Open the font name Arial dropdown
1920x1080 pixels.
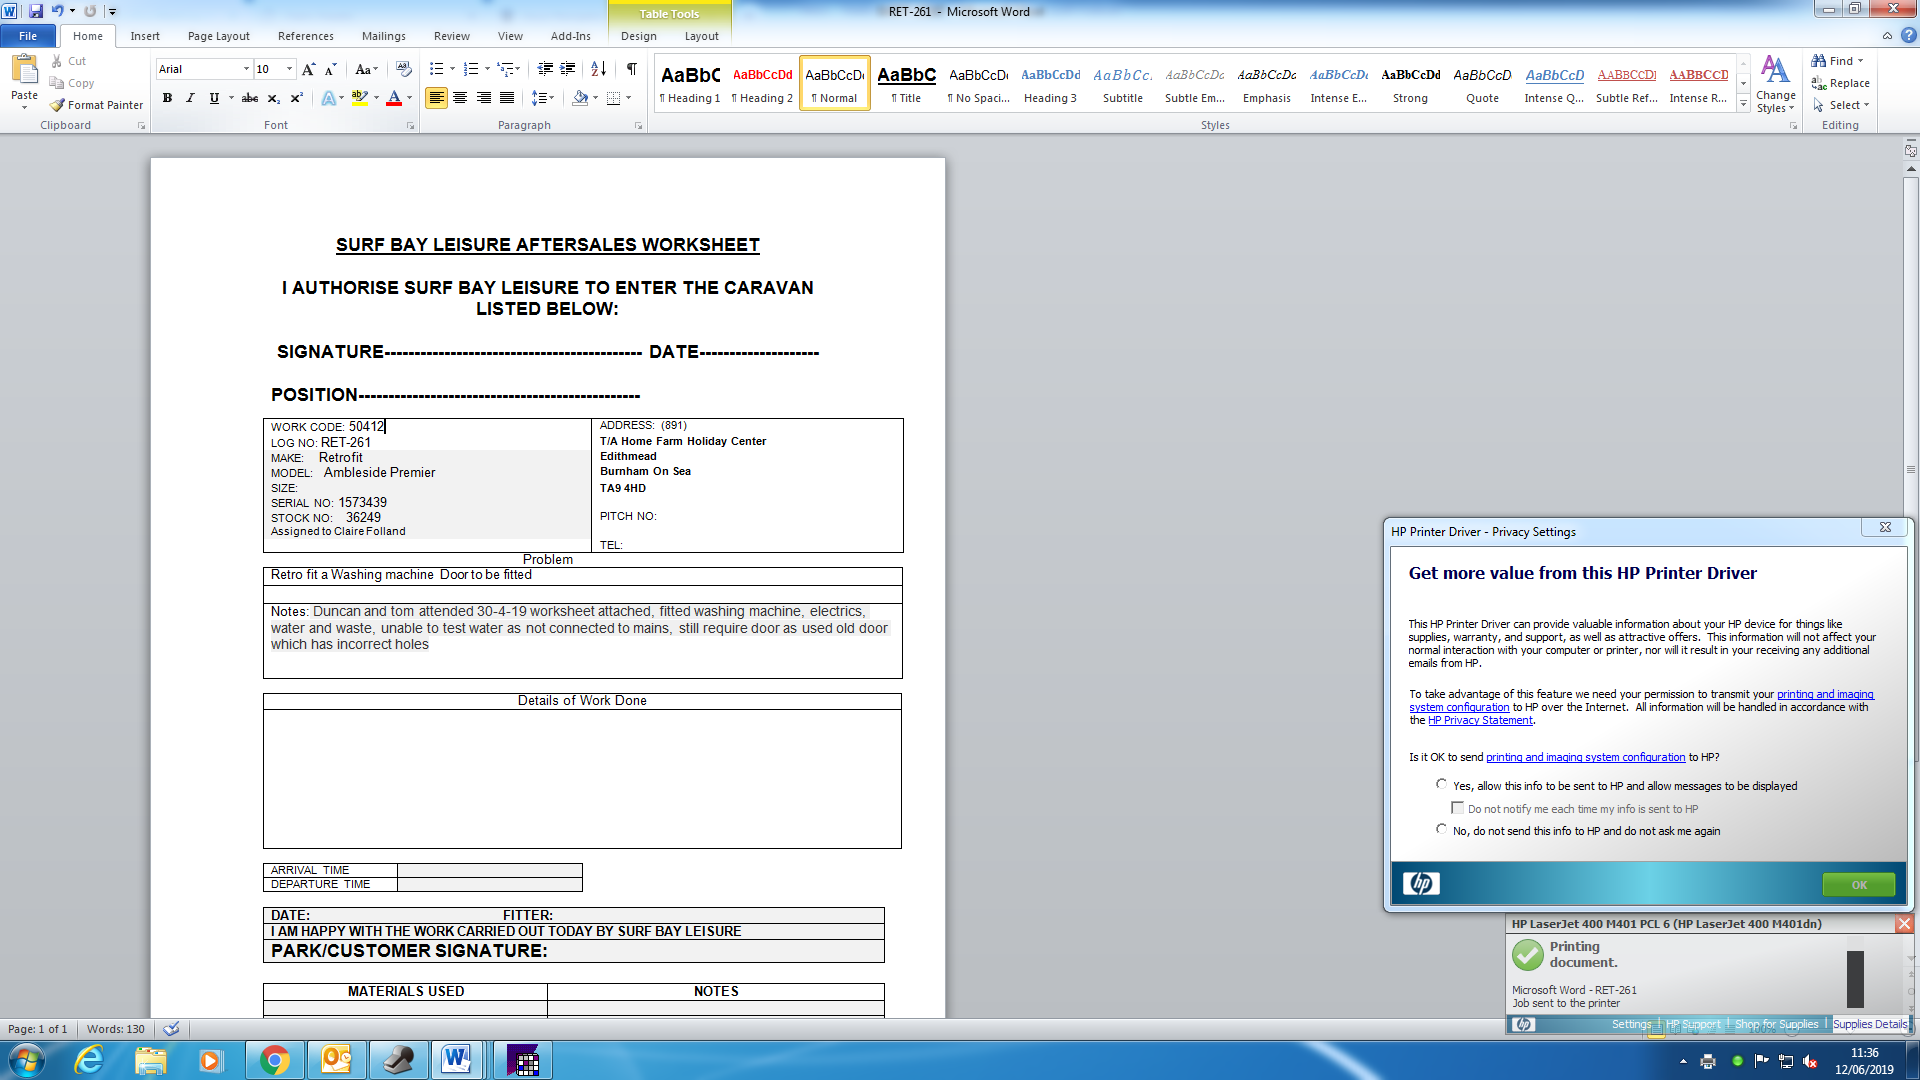(246, 69)
